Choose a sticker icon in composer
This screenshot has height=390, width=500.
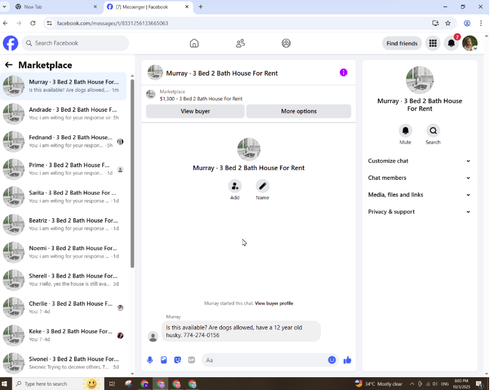[177, 360]
